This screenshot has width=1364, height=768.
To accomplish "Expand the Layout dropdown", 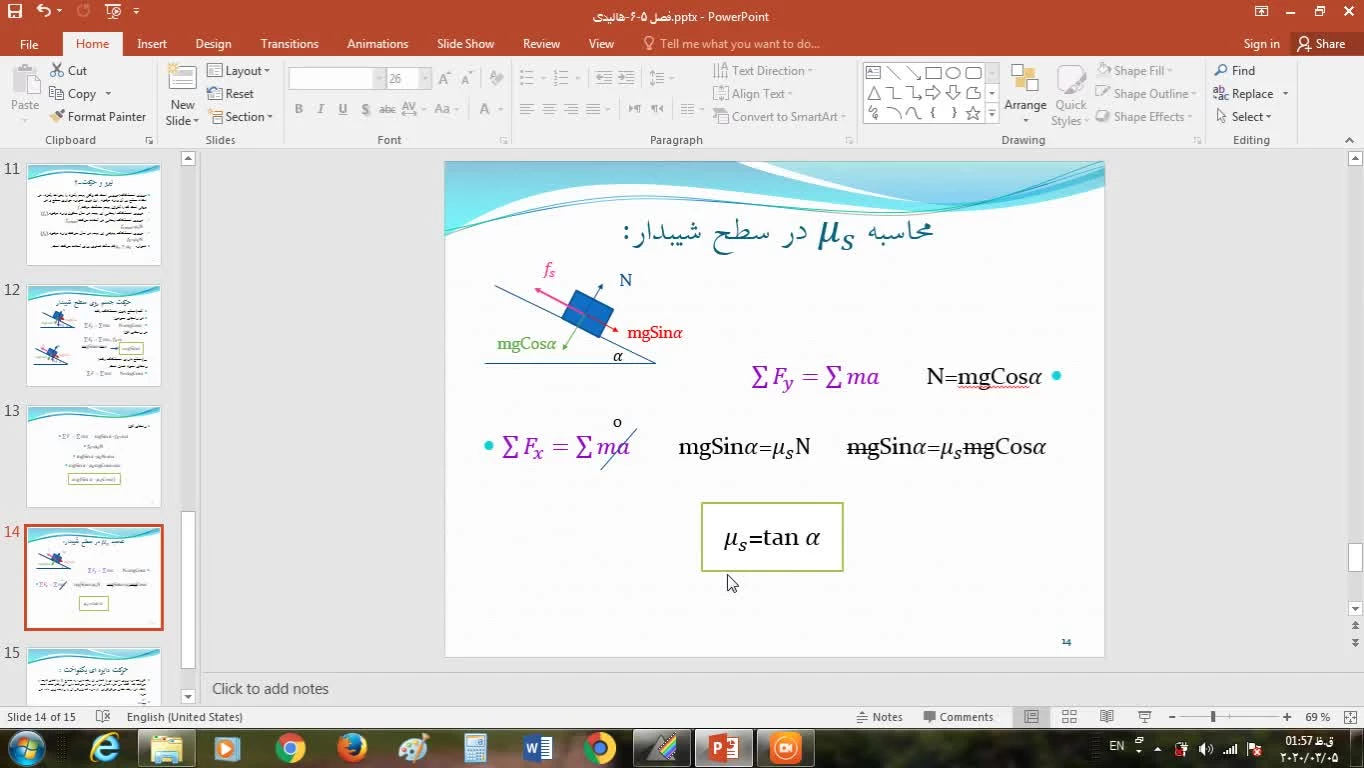I will [238, 71].
